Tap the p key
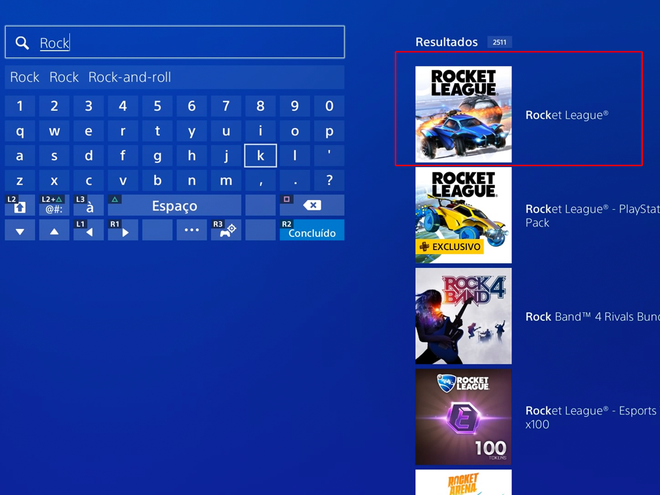 (x=329, y=131)
